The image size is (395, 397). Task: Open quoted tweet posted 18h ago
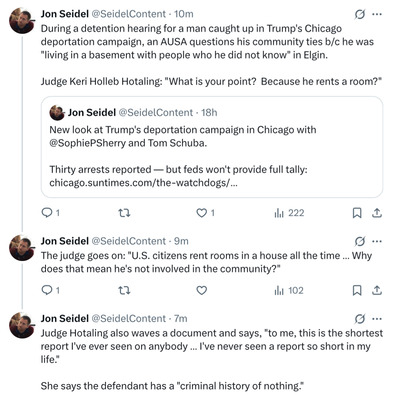pos(212,147)
